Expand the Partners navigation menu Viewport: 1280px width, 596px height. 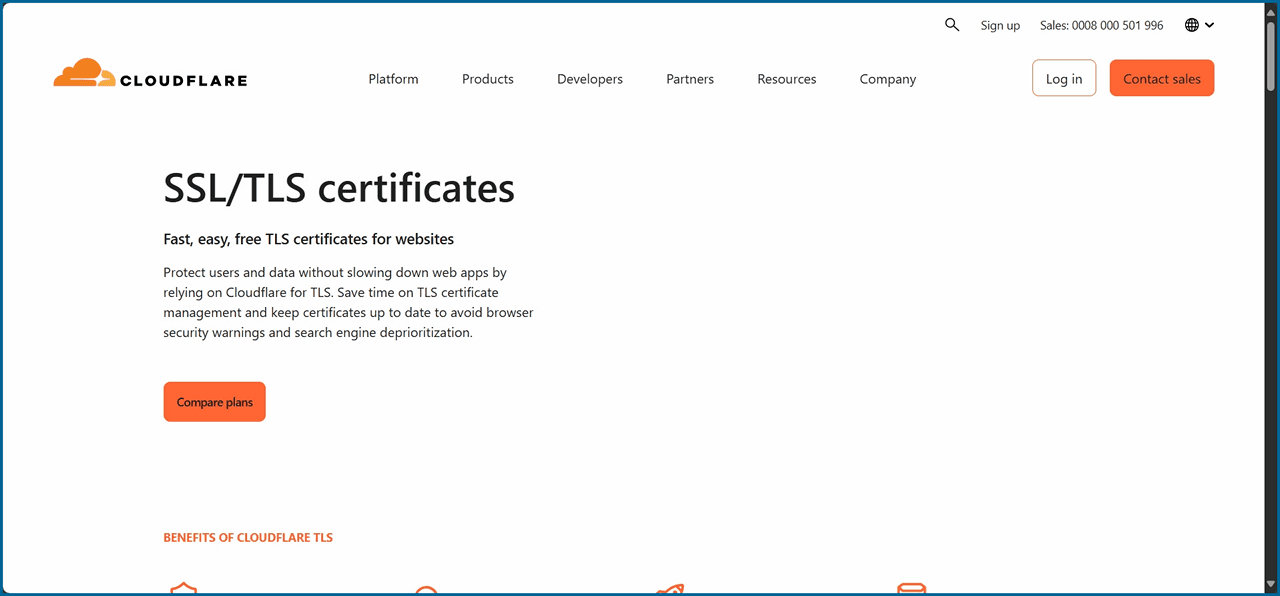tap(690, 79)
